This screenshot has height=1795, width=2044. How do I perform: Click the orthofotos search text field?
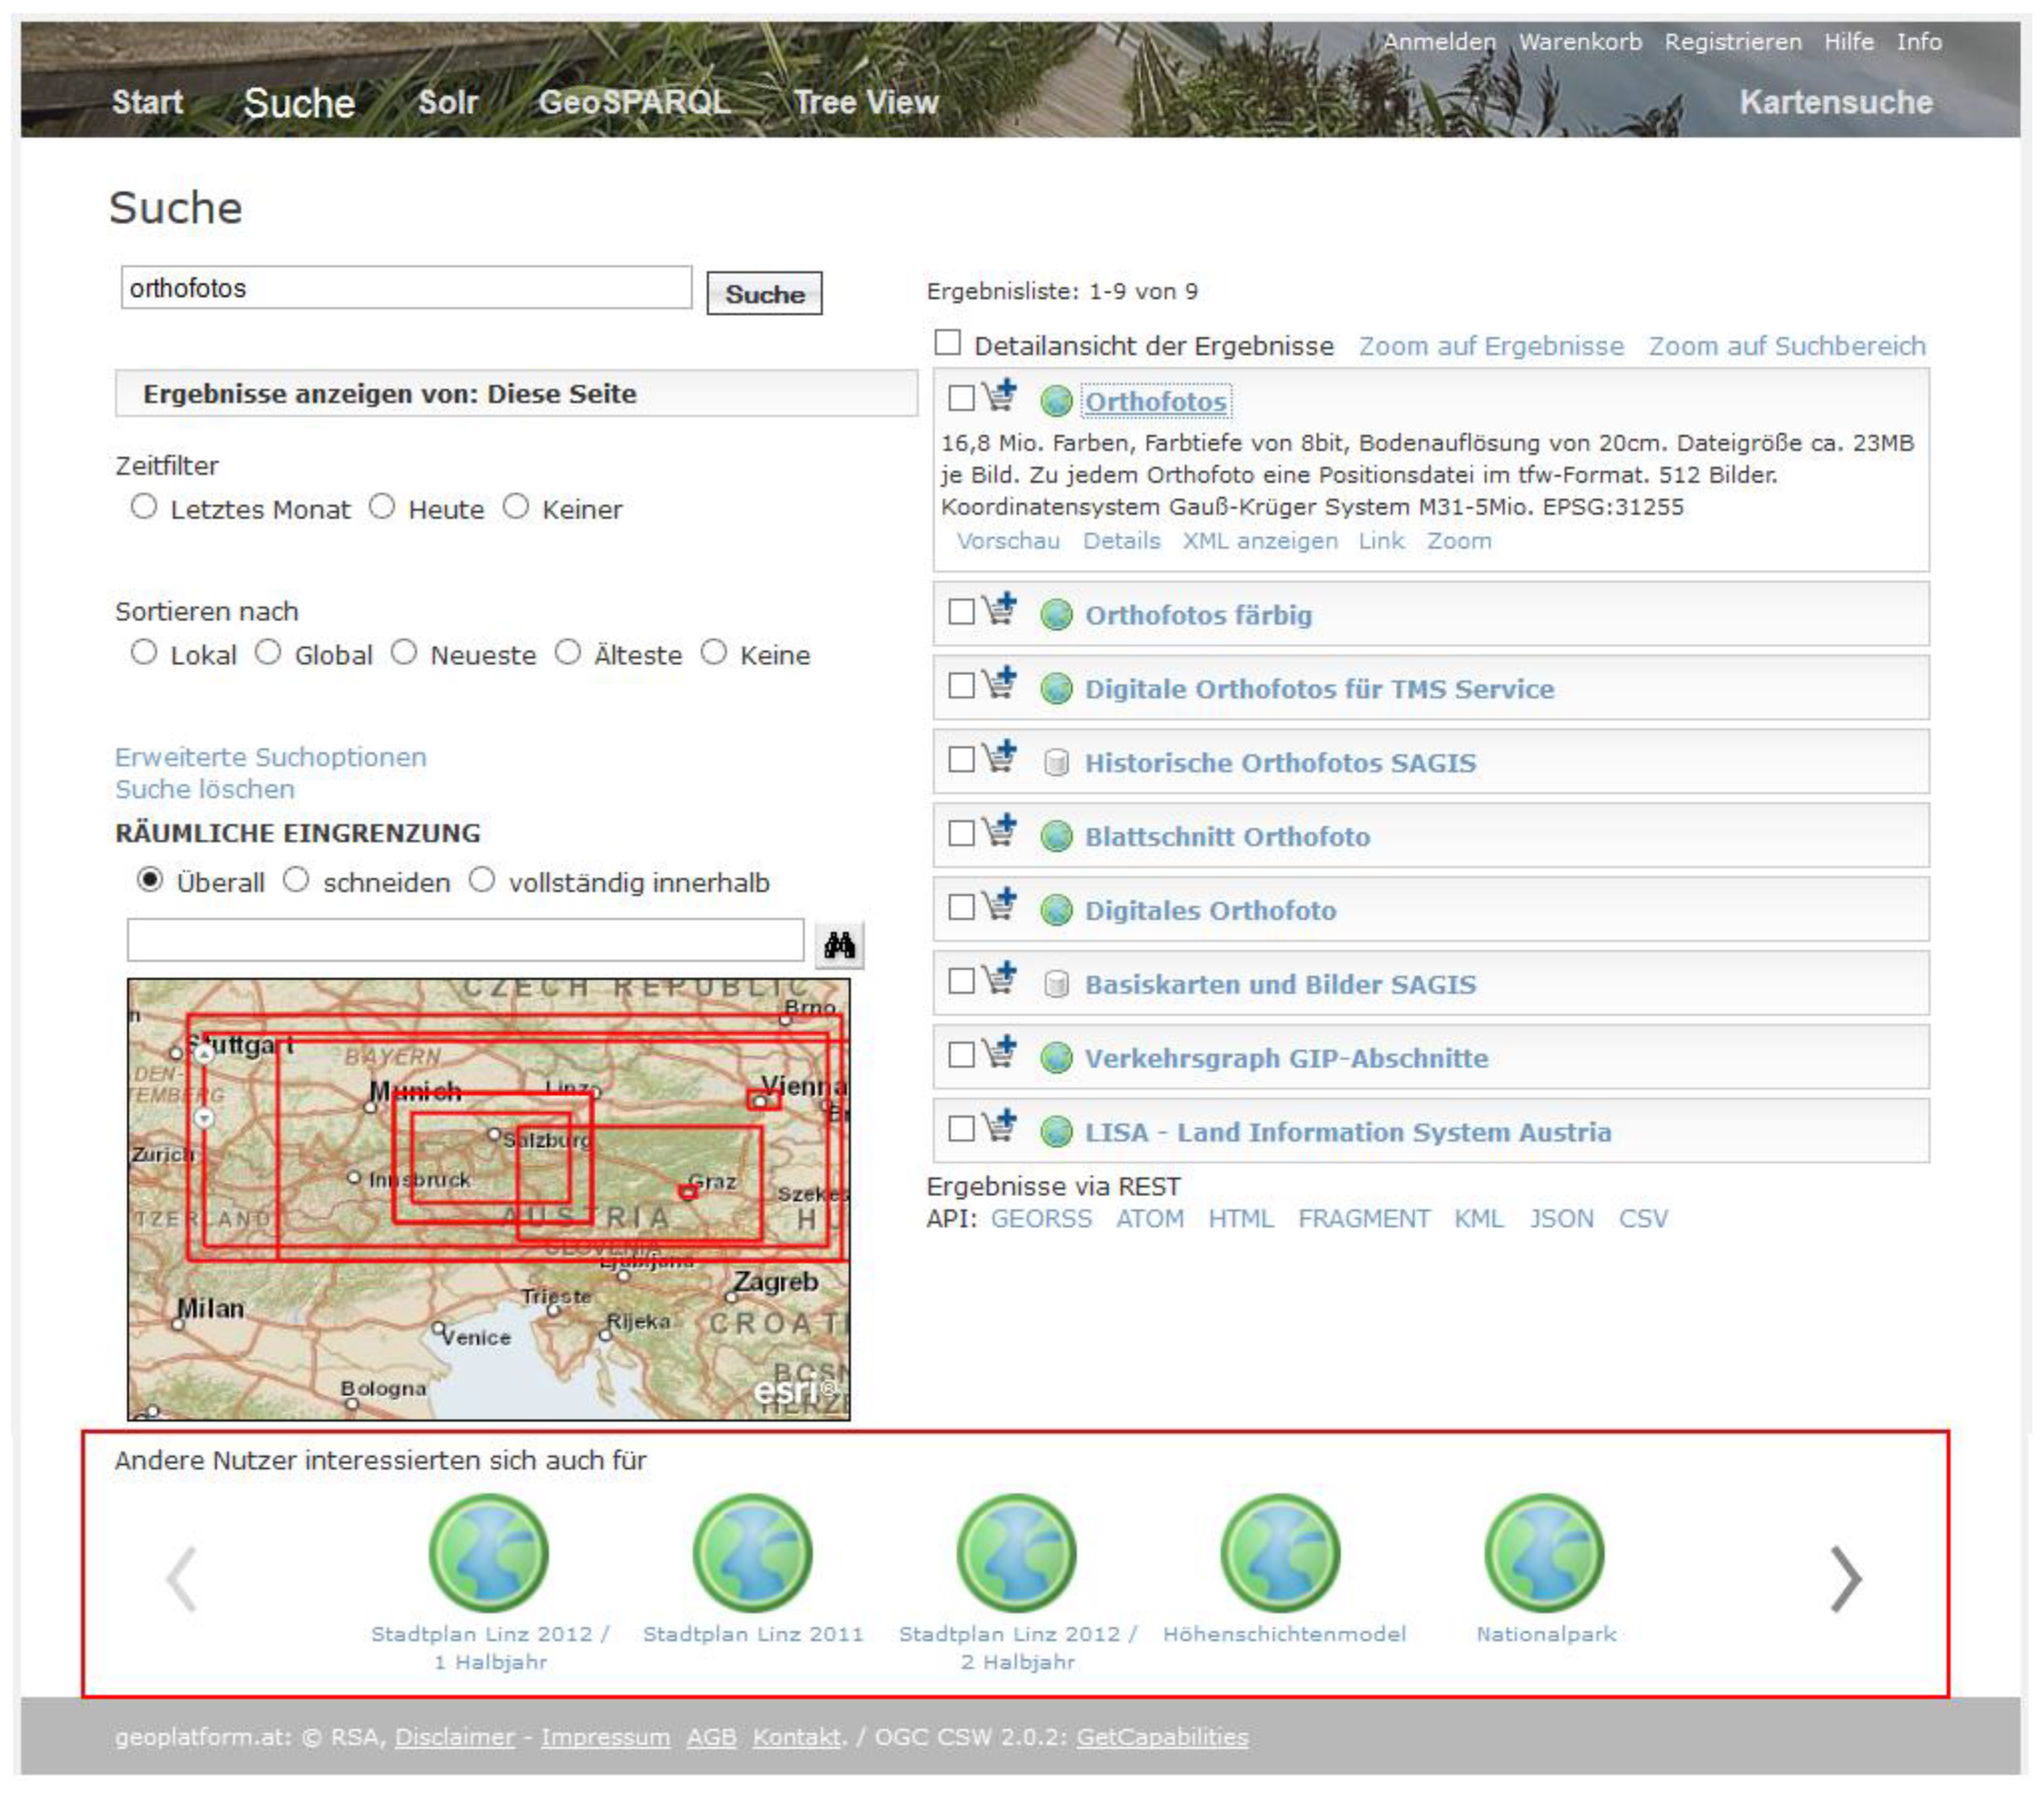point(405,288)
